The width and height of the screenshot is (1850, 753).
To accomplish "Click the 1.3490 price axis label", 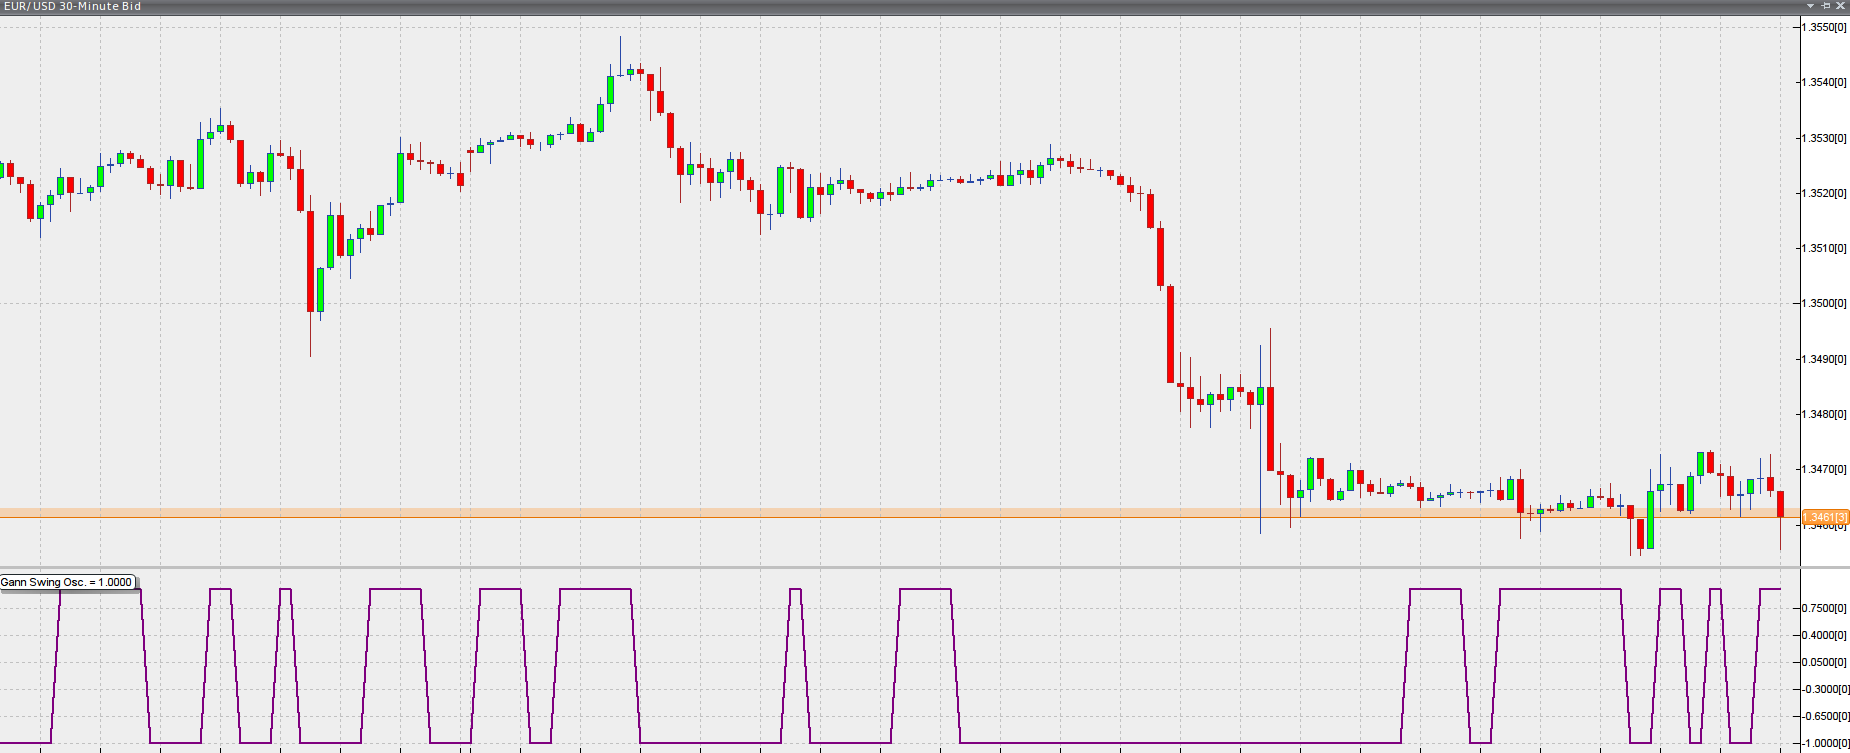I will (x=1824, y=359).
